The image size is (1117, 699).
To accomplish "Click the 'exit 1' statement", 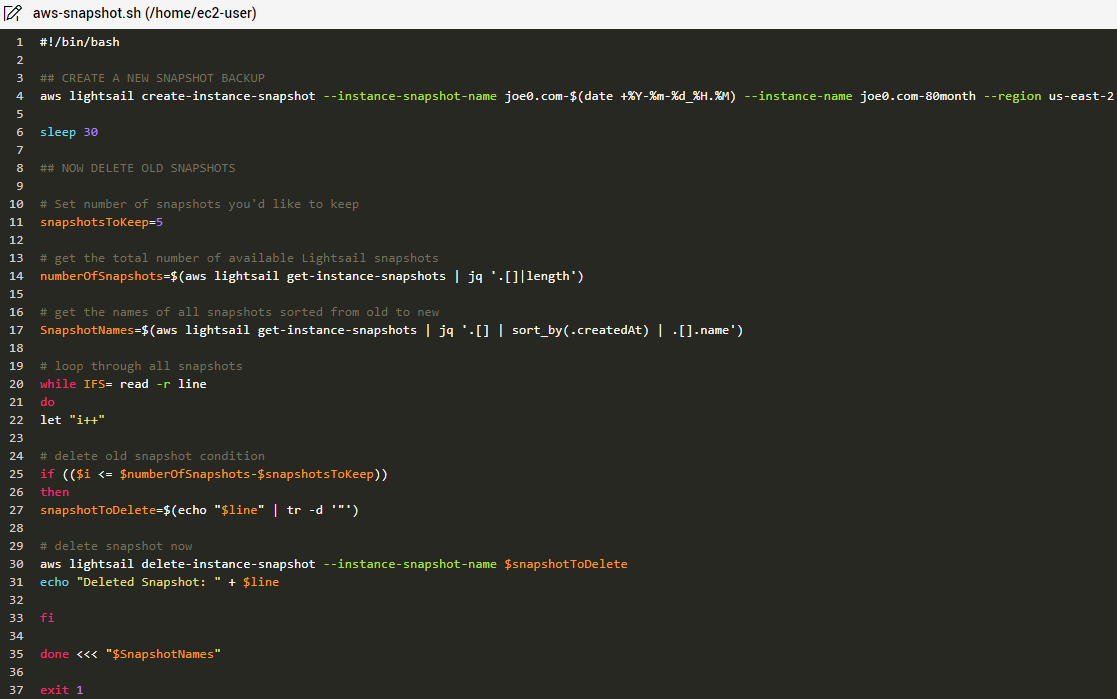I will pos(61,690).
